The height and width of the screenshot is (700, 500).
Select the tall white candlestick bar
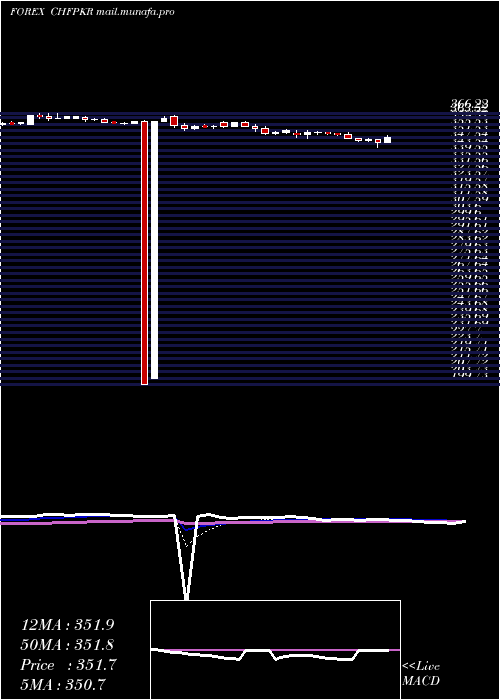click(154, 250)
